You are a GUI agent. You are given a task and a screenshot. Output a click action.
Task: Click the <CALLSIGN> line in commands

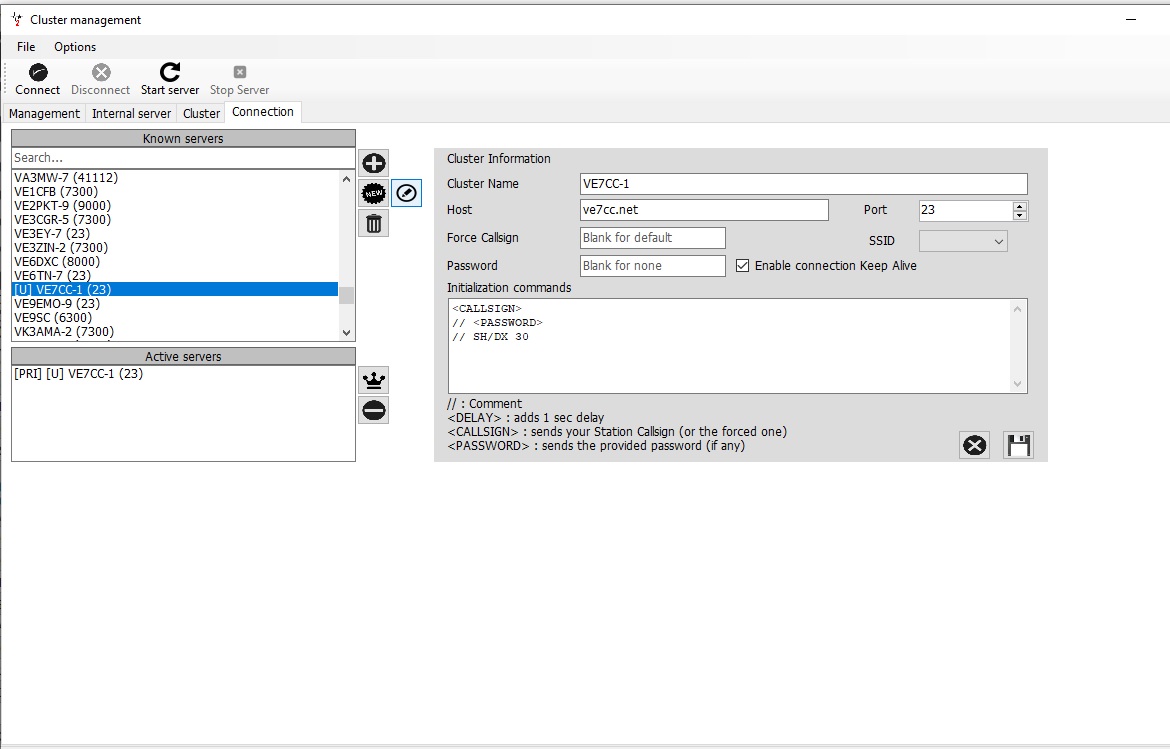point(487,308)
